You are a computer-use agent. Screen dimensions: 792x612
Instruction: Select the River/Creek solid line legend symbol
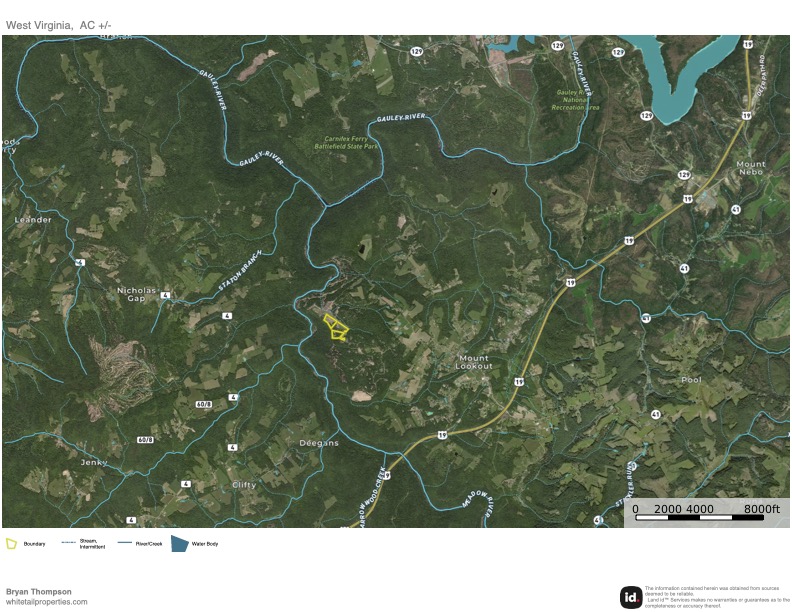125,543
